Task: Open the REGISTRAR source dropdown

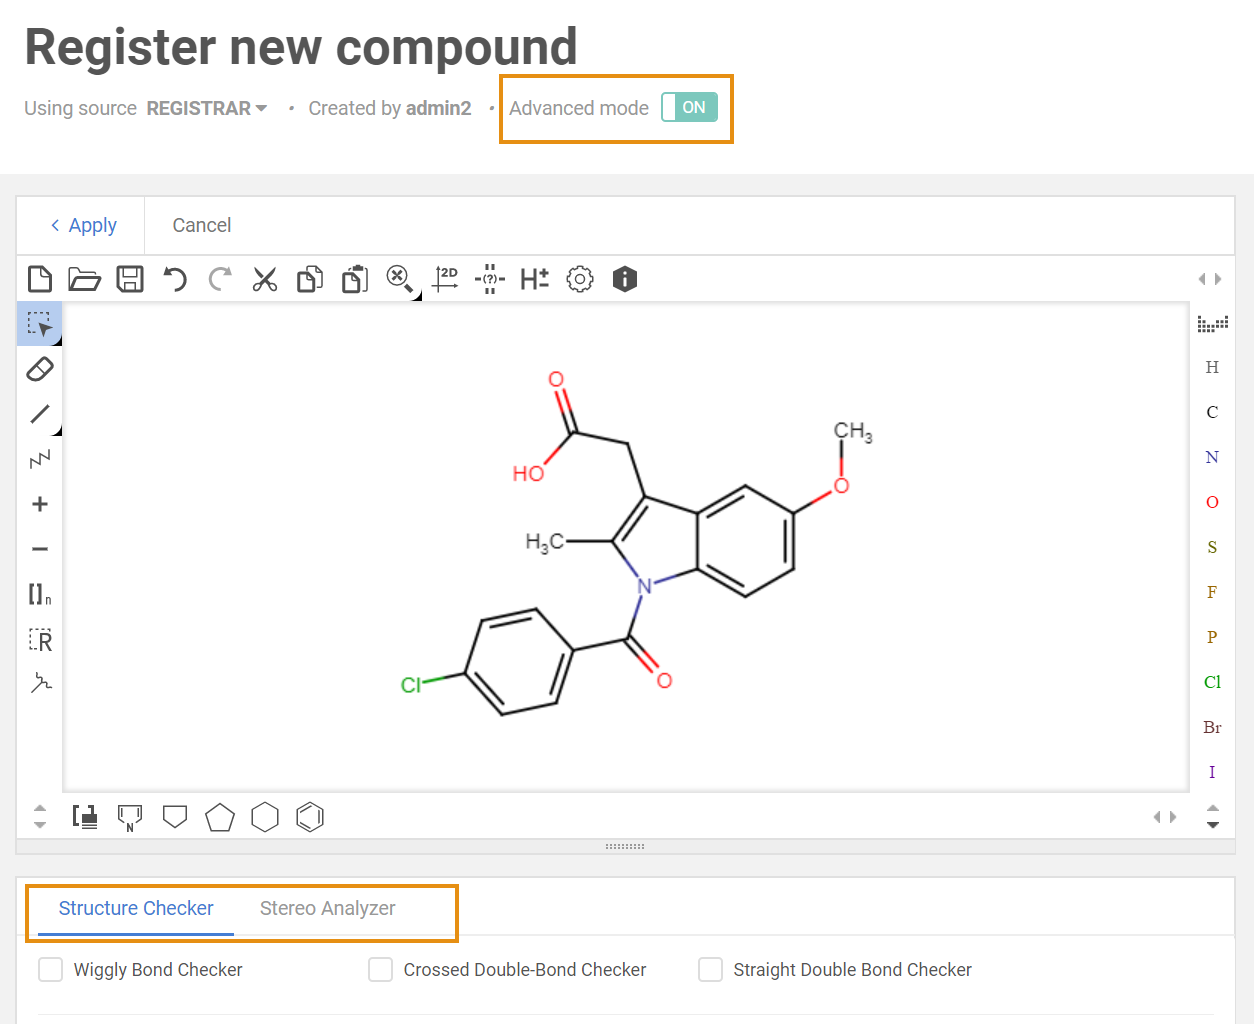Action: pyautogui.click(x=207, y=108)
